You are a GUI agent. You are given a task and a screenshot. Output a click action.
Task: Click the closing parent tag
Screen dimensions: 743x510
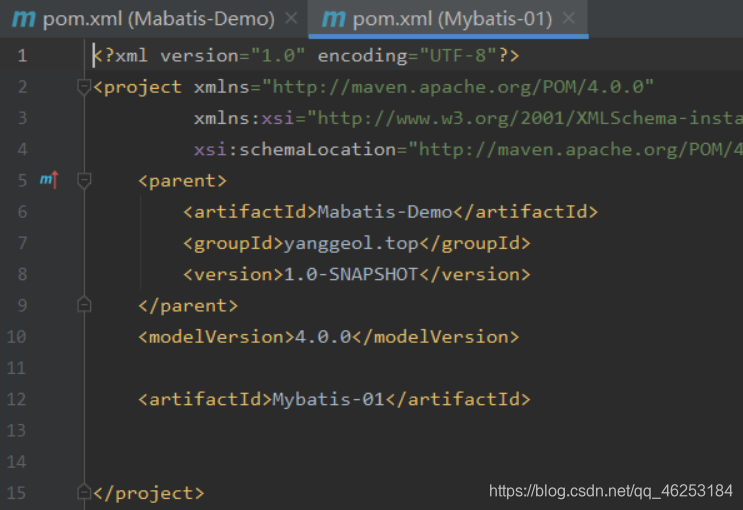[x=188, y=306]
